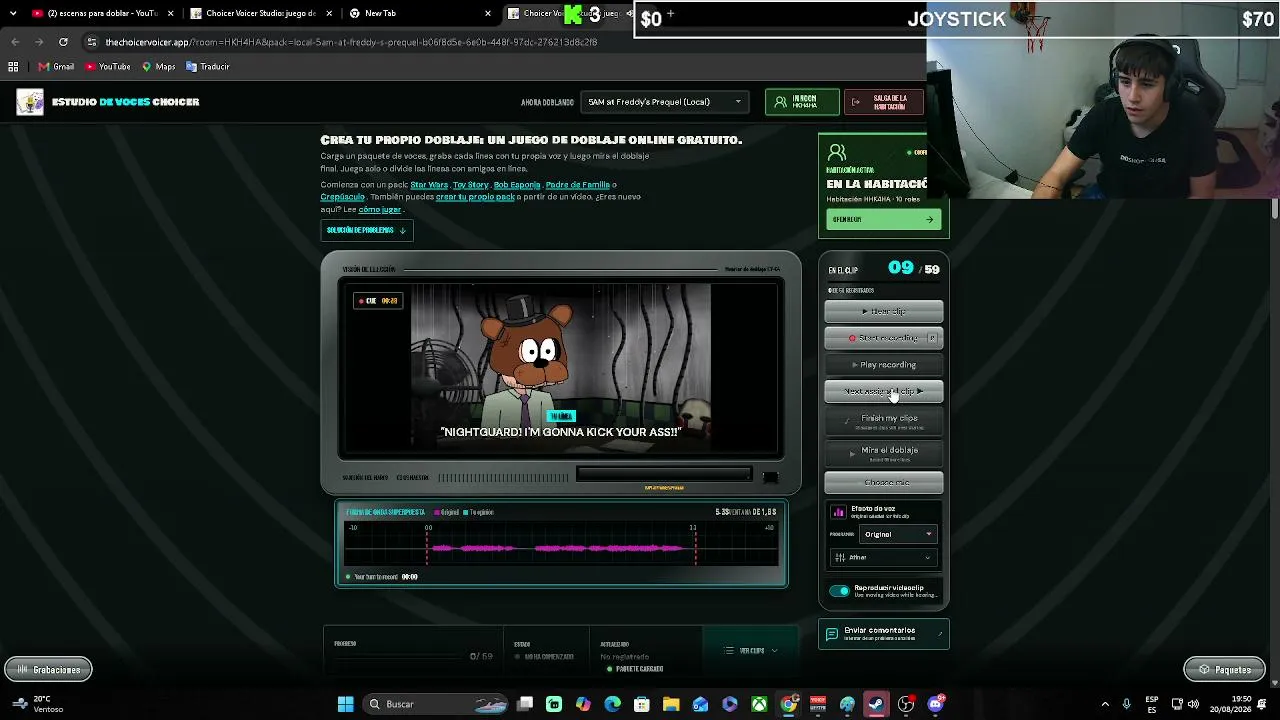The width and height of the screenshot is (1280, 720).
Task: Open the Bob Esponja pack link
Action: [x=517, y=185]
